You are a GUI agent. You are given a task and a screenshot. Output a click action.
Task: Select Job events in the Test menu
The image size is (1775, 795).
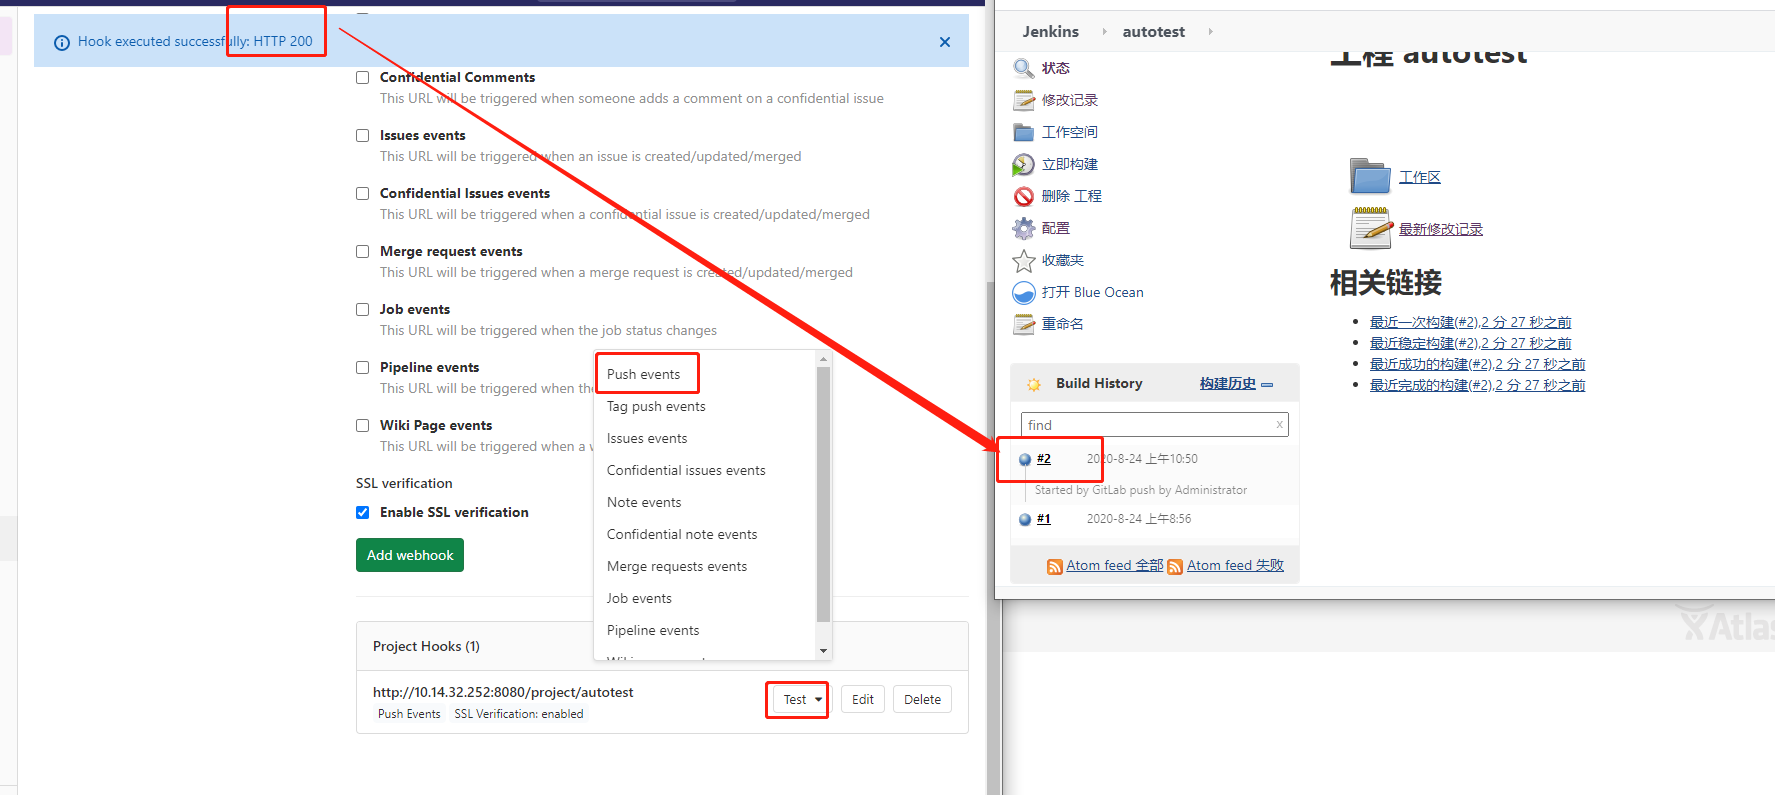(x=639, y=598)
